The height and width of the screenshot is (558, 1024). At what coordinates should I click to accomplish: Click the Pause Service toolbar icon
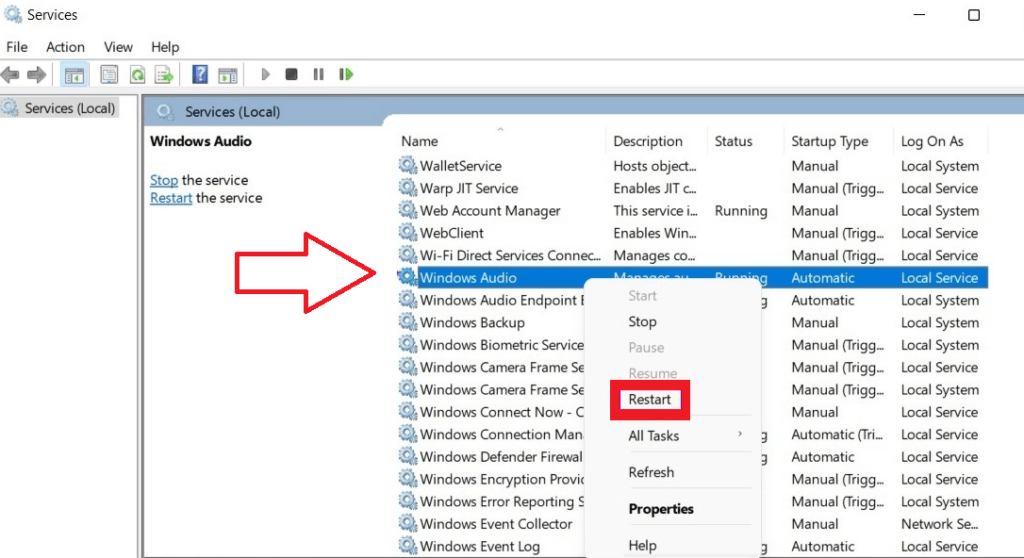coord(318,74)
